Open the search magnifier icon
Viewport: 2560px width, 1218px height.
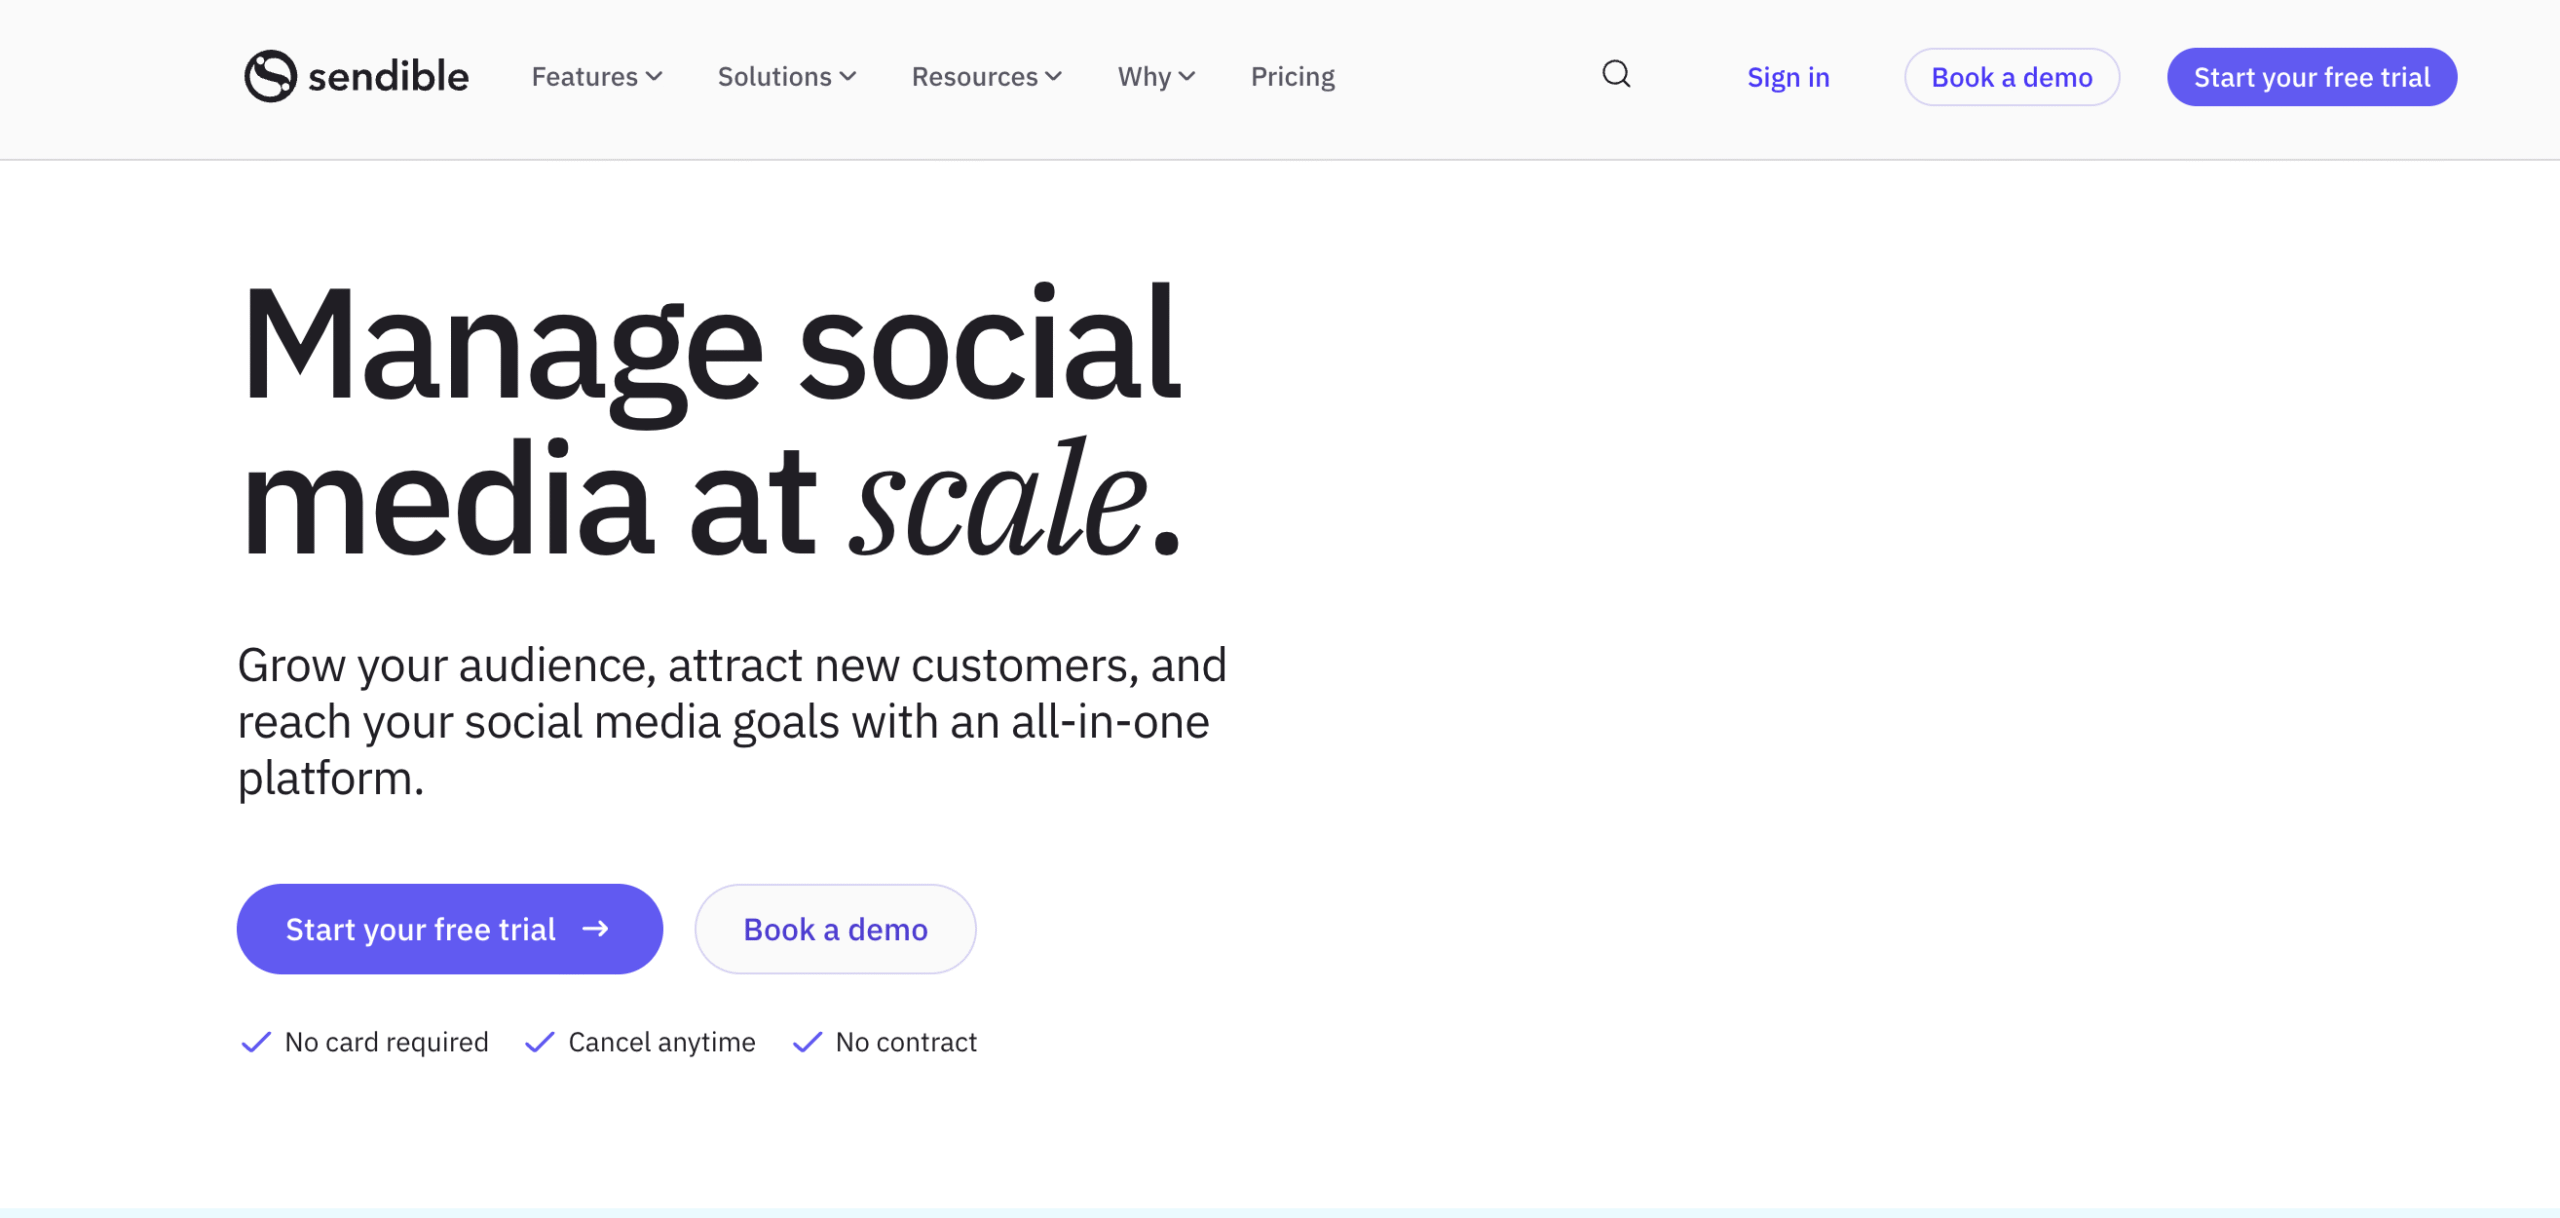1616,75
